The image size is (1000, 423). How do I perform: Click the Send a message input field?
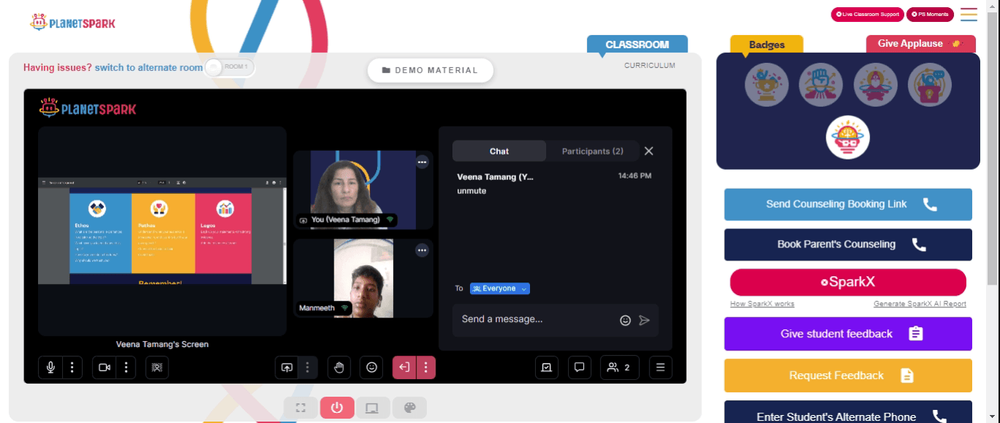click(x=536, y=320)
